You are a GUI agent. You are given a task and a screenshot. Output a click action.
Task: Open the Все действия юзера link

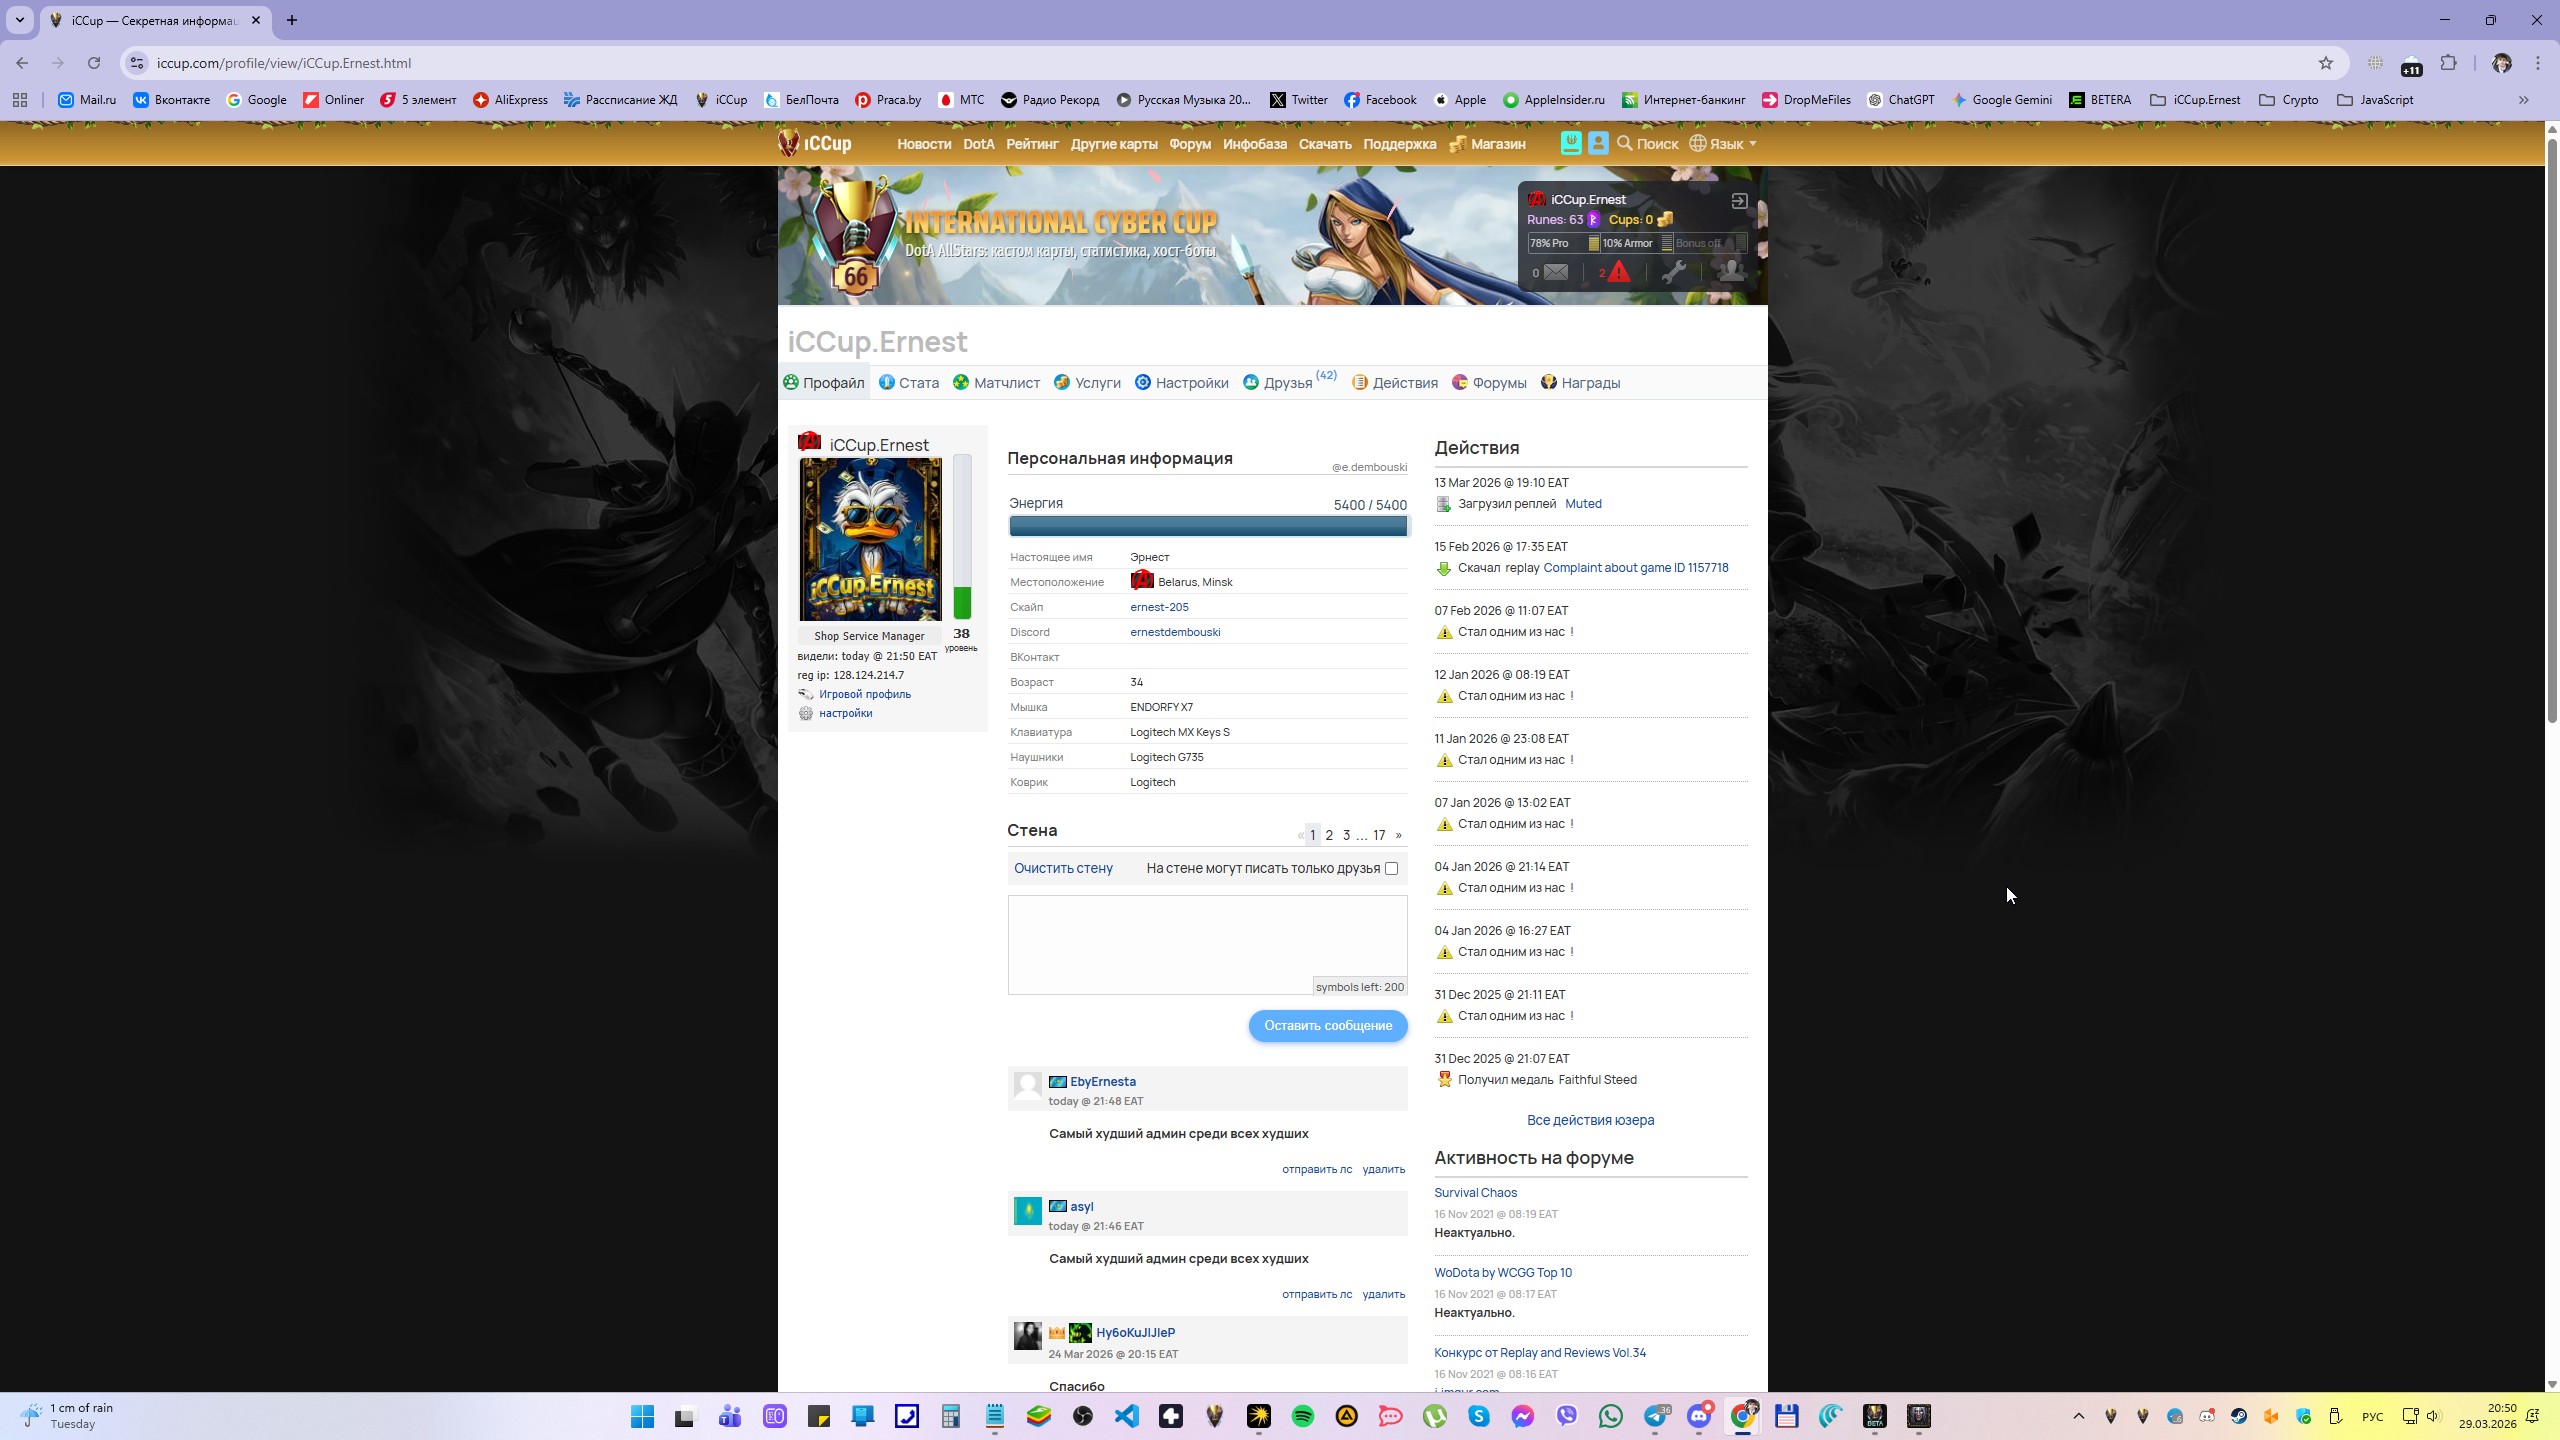pos(1590,1120)
